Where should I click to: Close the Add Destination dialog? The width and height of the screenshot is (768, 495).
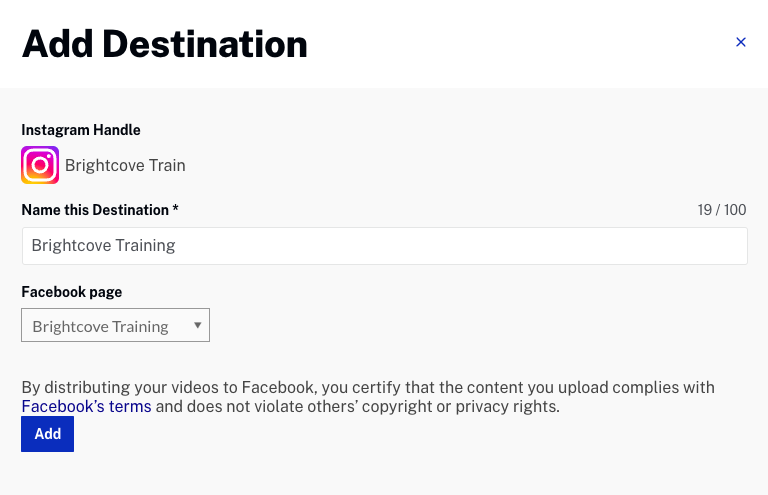coord(741,42)
